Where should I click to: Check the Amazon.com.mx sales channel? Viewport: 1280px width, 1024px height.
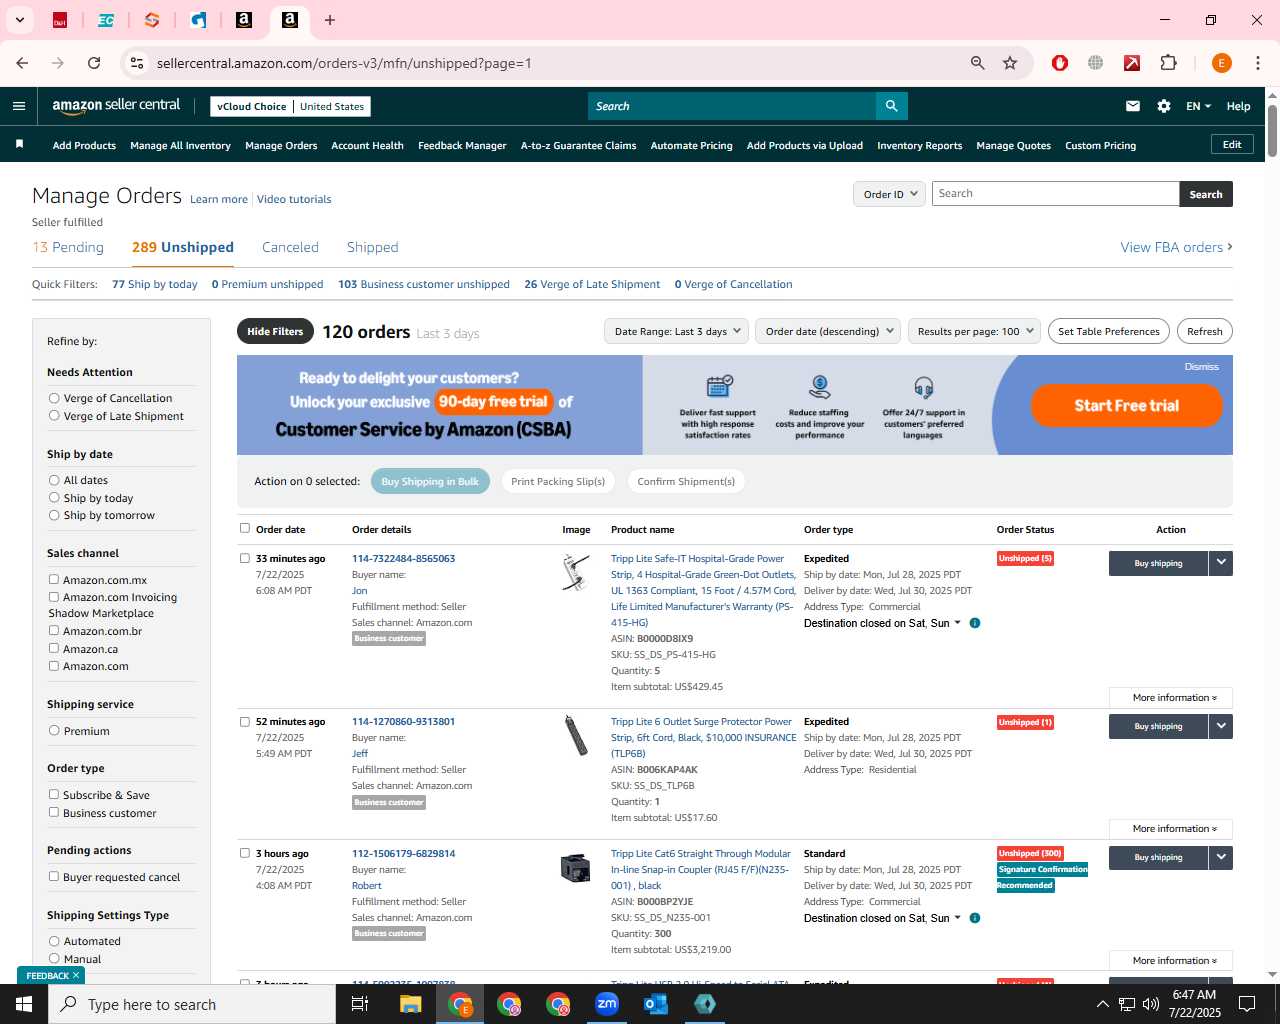pos(54,579)
